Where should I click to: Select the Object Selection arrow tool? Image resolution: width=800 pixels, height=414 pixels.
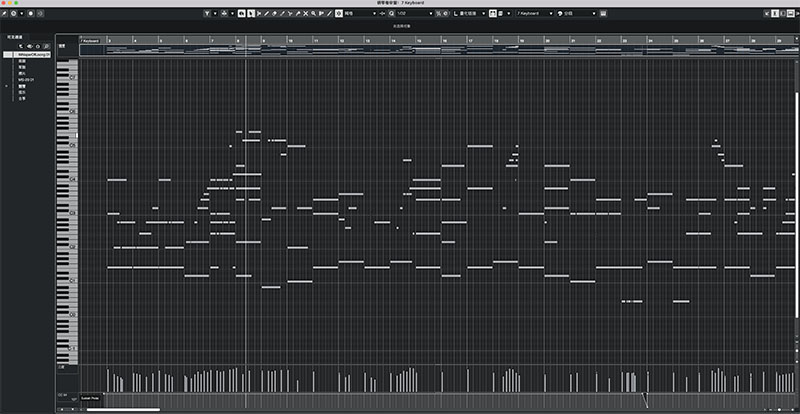click(x=251, y=13)
